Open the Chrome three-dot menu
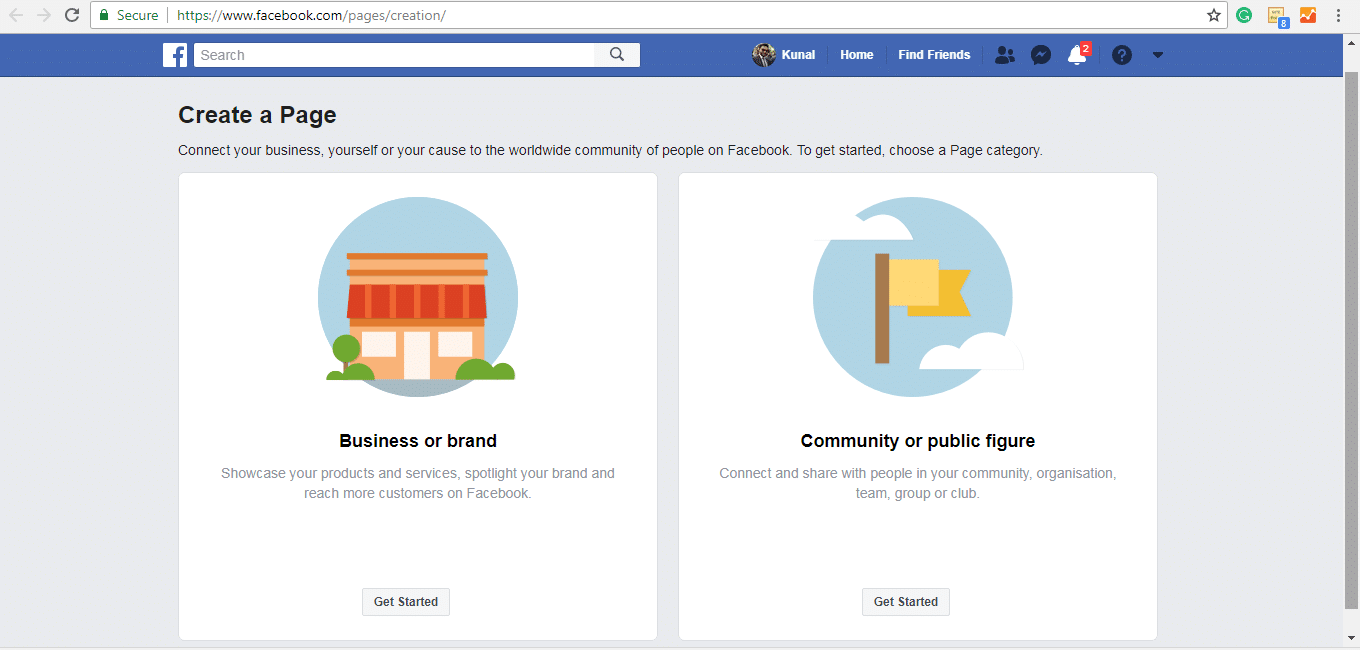Screen dimensions: 1362x652 pos(1338,15)
